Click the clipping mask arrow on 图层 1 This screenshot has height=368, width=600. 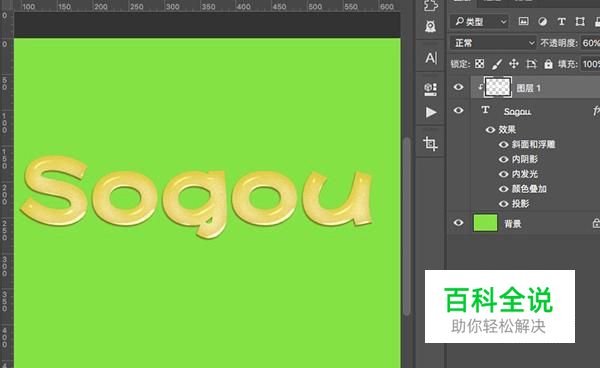tap(480, 87)
